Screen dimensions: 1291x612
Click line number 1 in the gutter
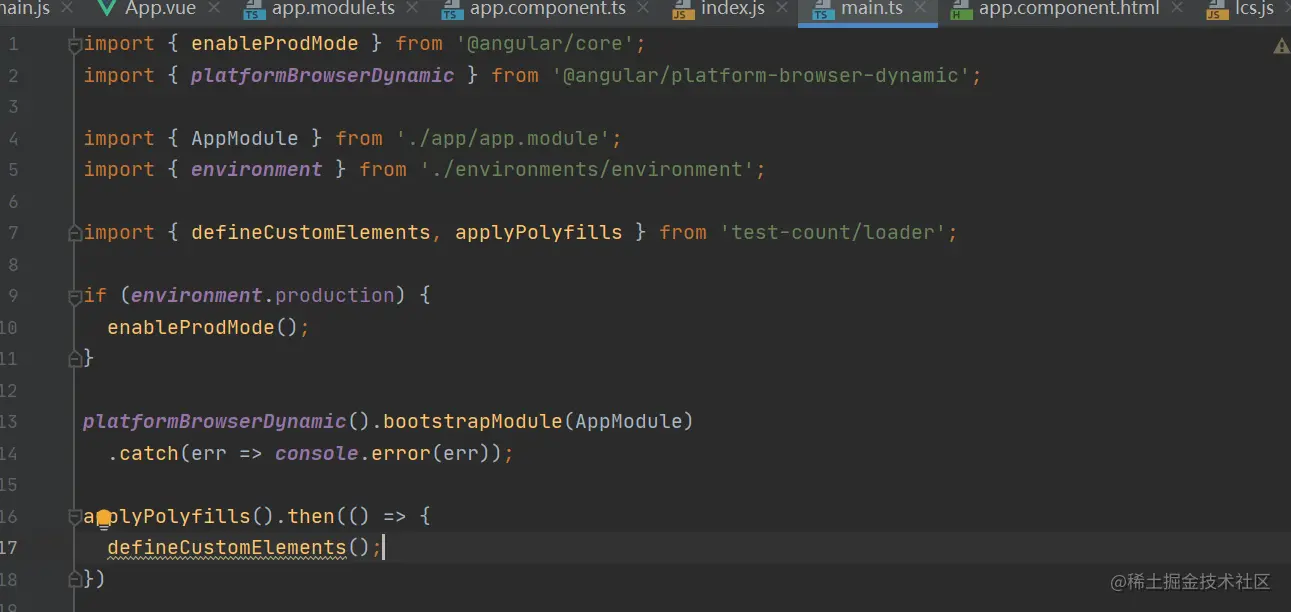click(13, 44)
